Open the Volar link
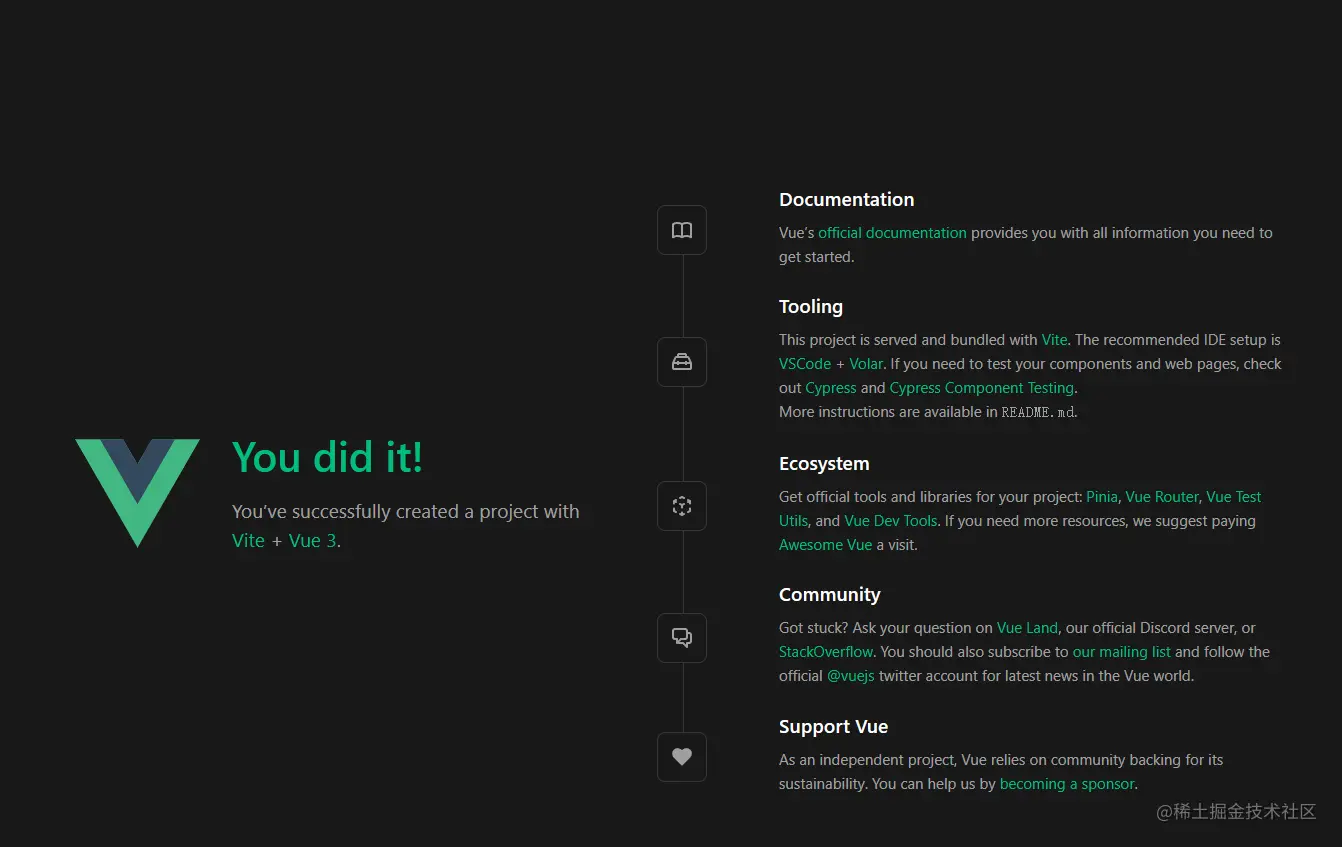 click(866, 364)
